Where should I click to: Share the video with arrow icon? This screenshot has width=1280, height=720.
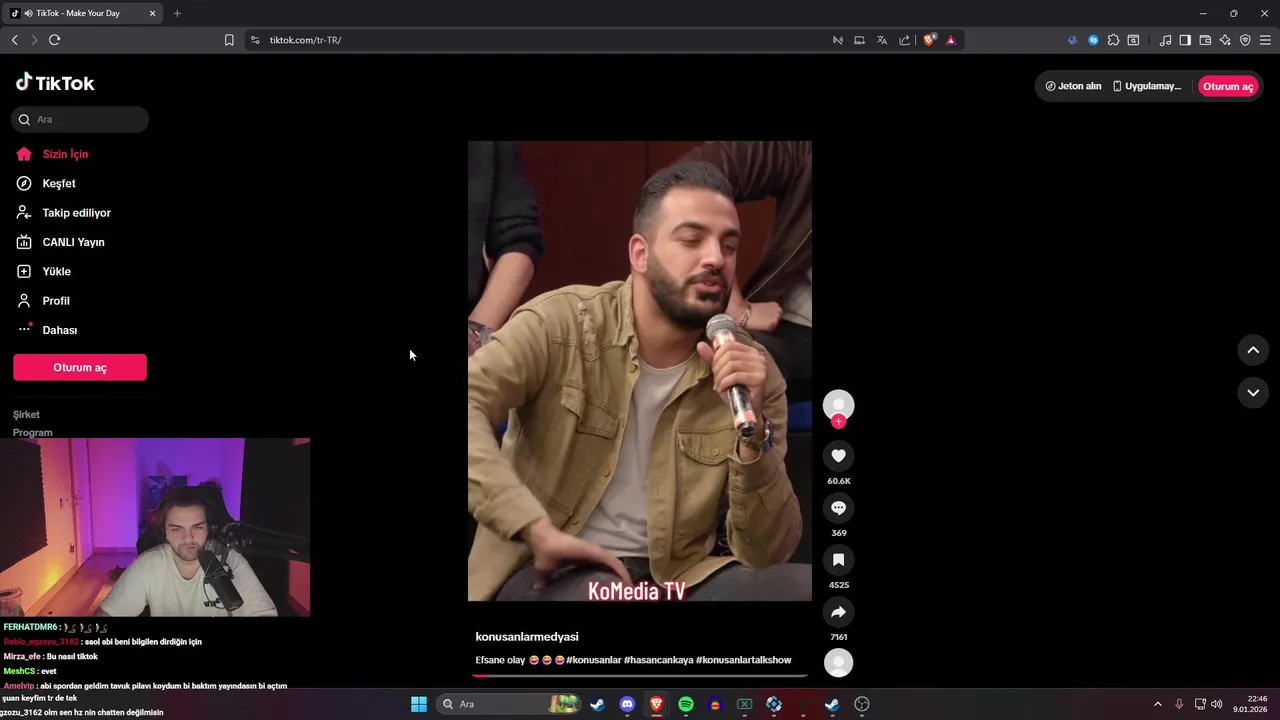838,612
